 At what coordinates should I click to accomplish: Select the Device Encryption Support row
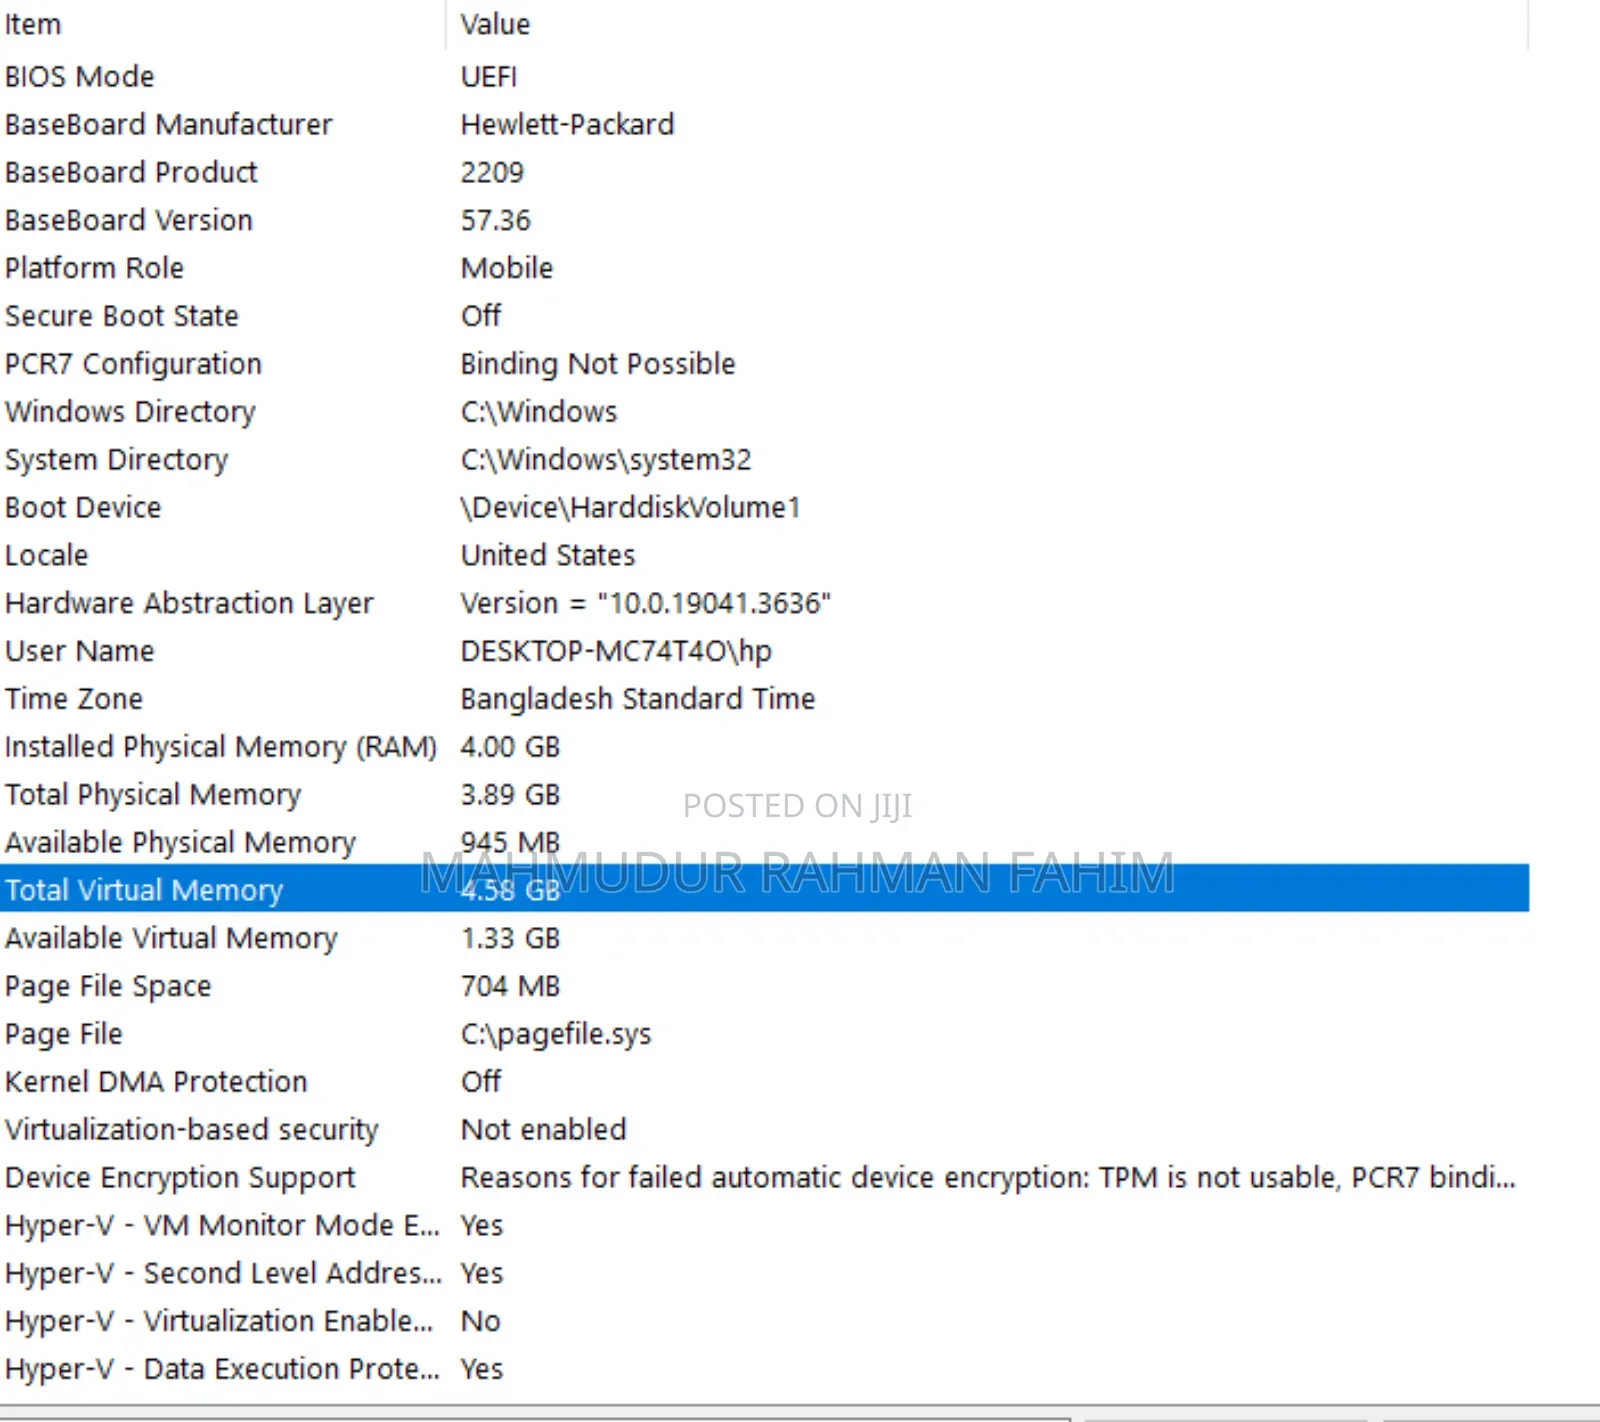coord(180,1178)
